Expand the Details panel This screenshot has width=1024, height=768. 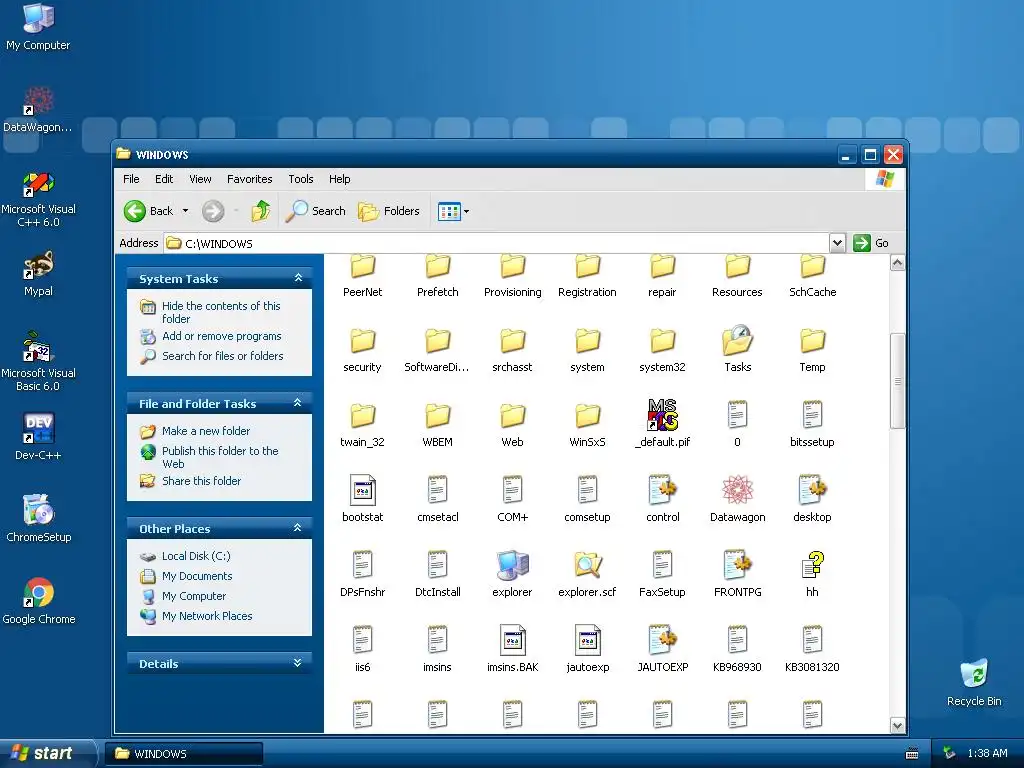298,663
